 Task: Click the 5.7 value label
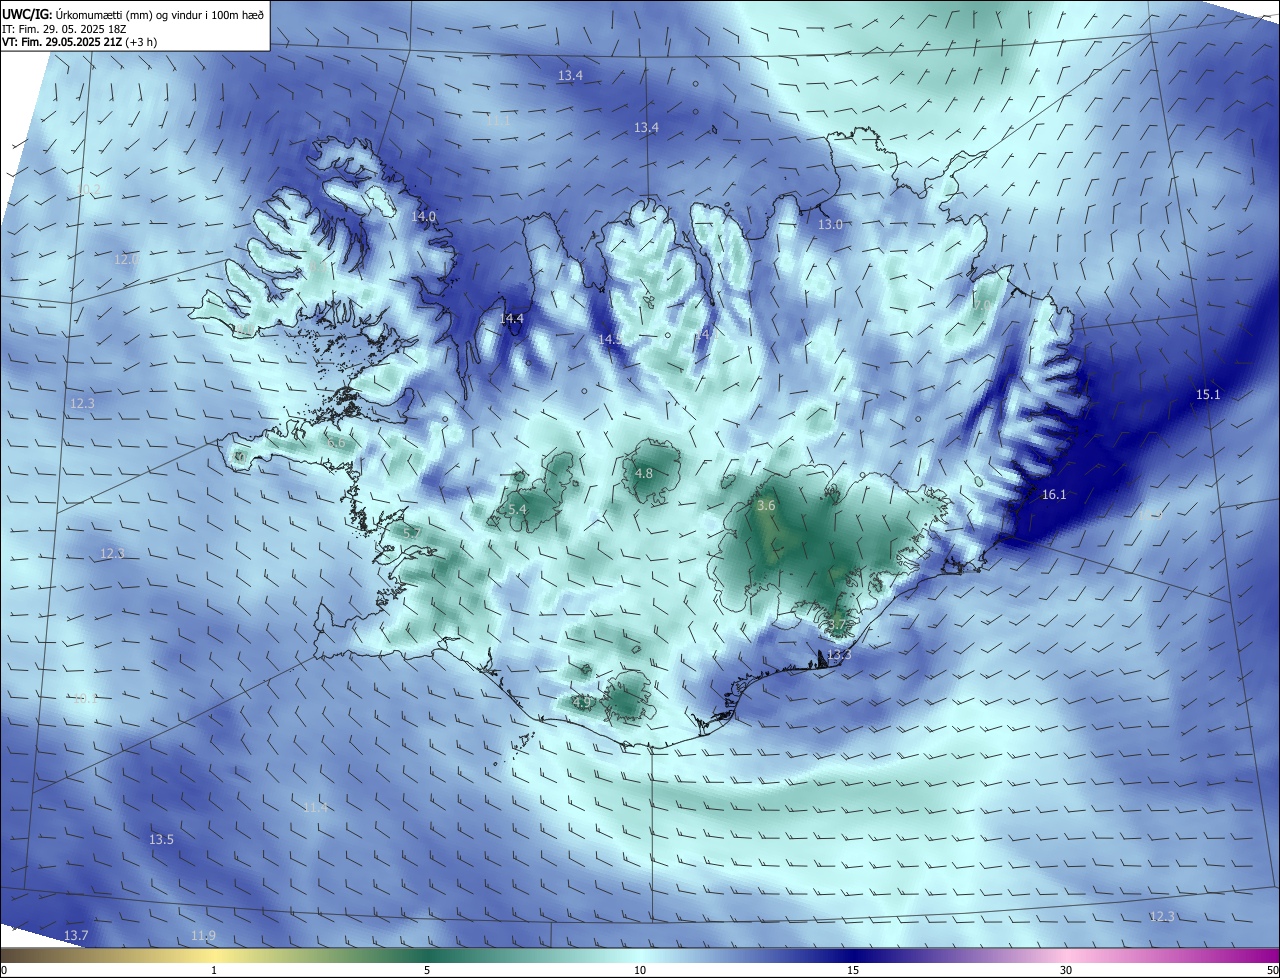tap(411, 533)
